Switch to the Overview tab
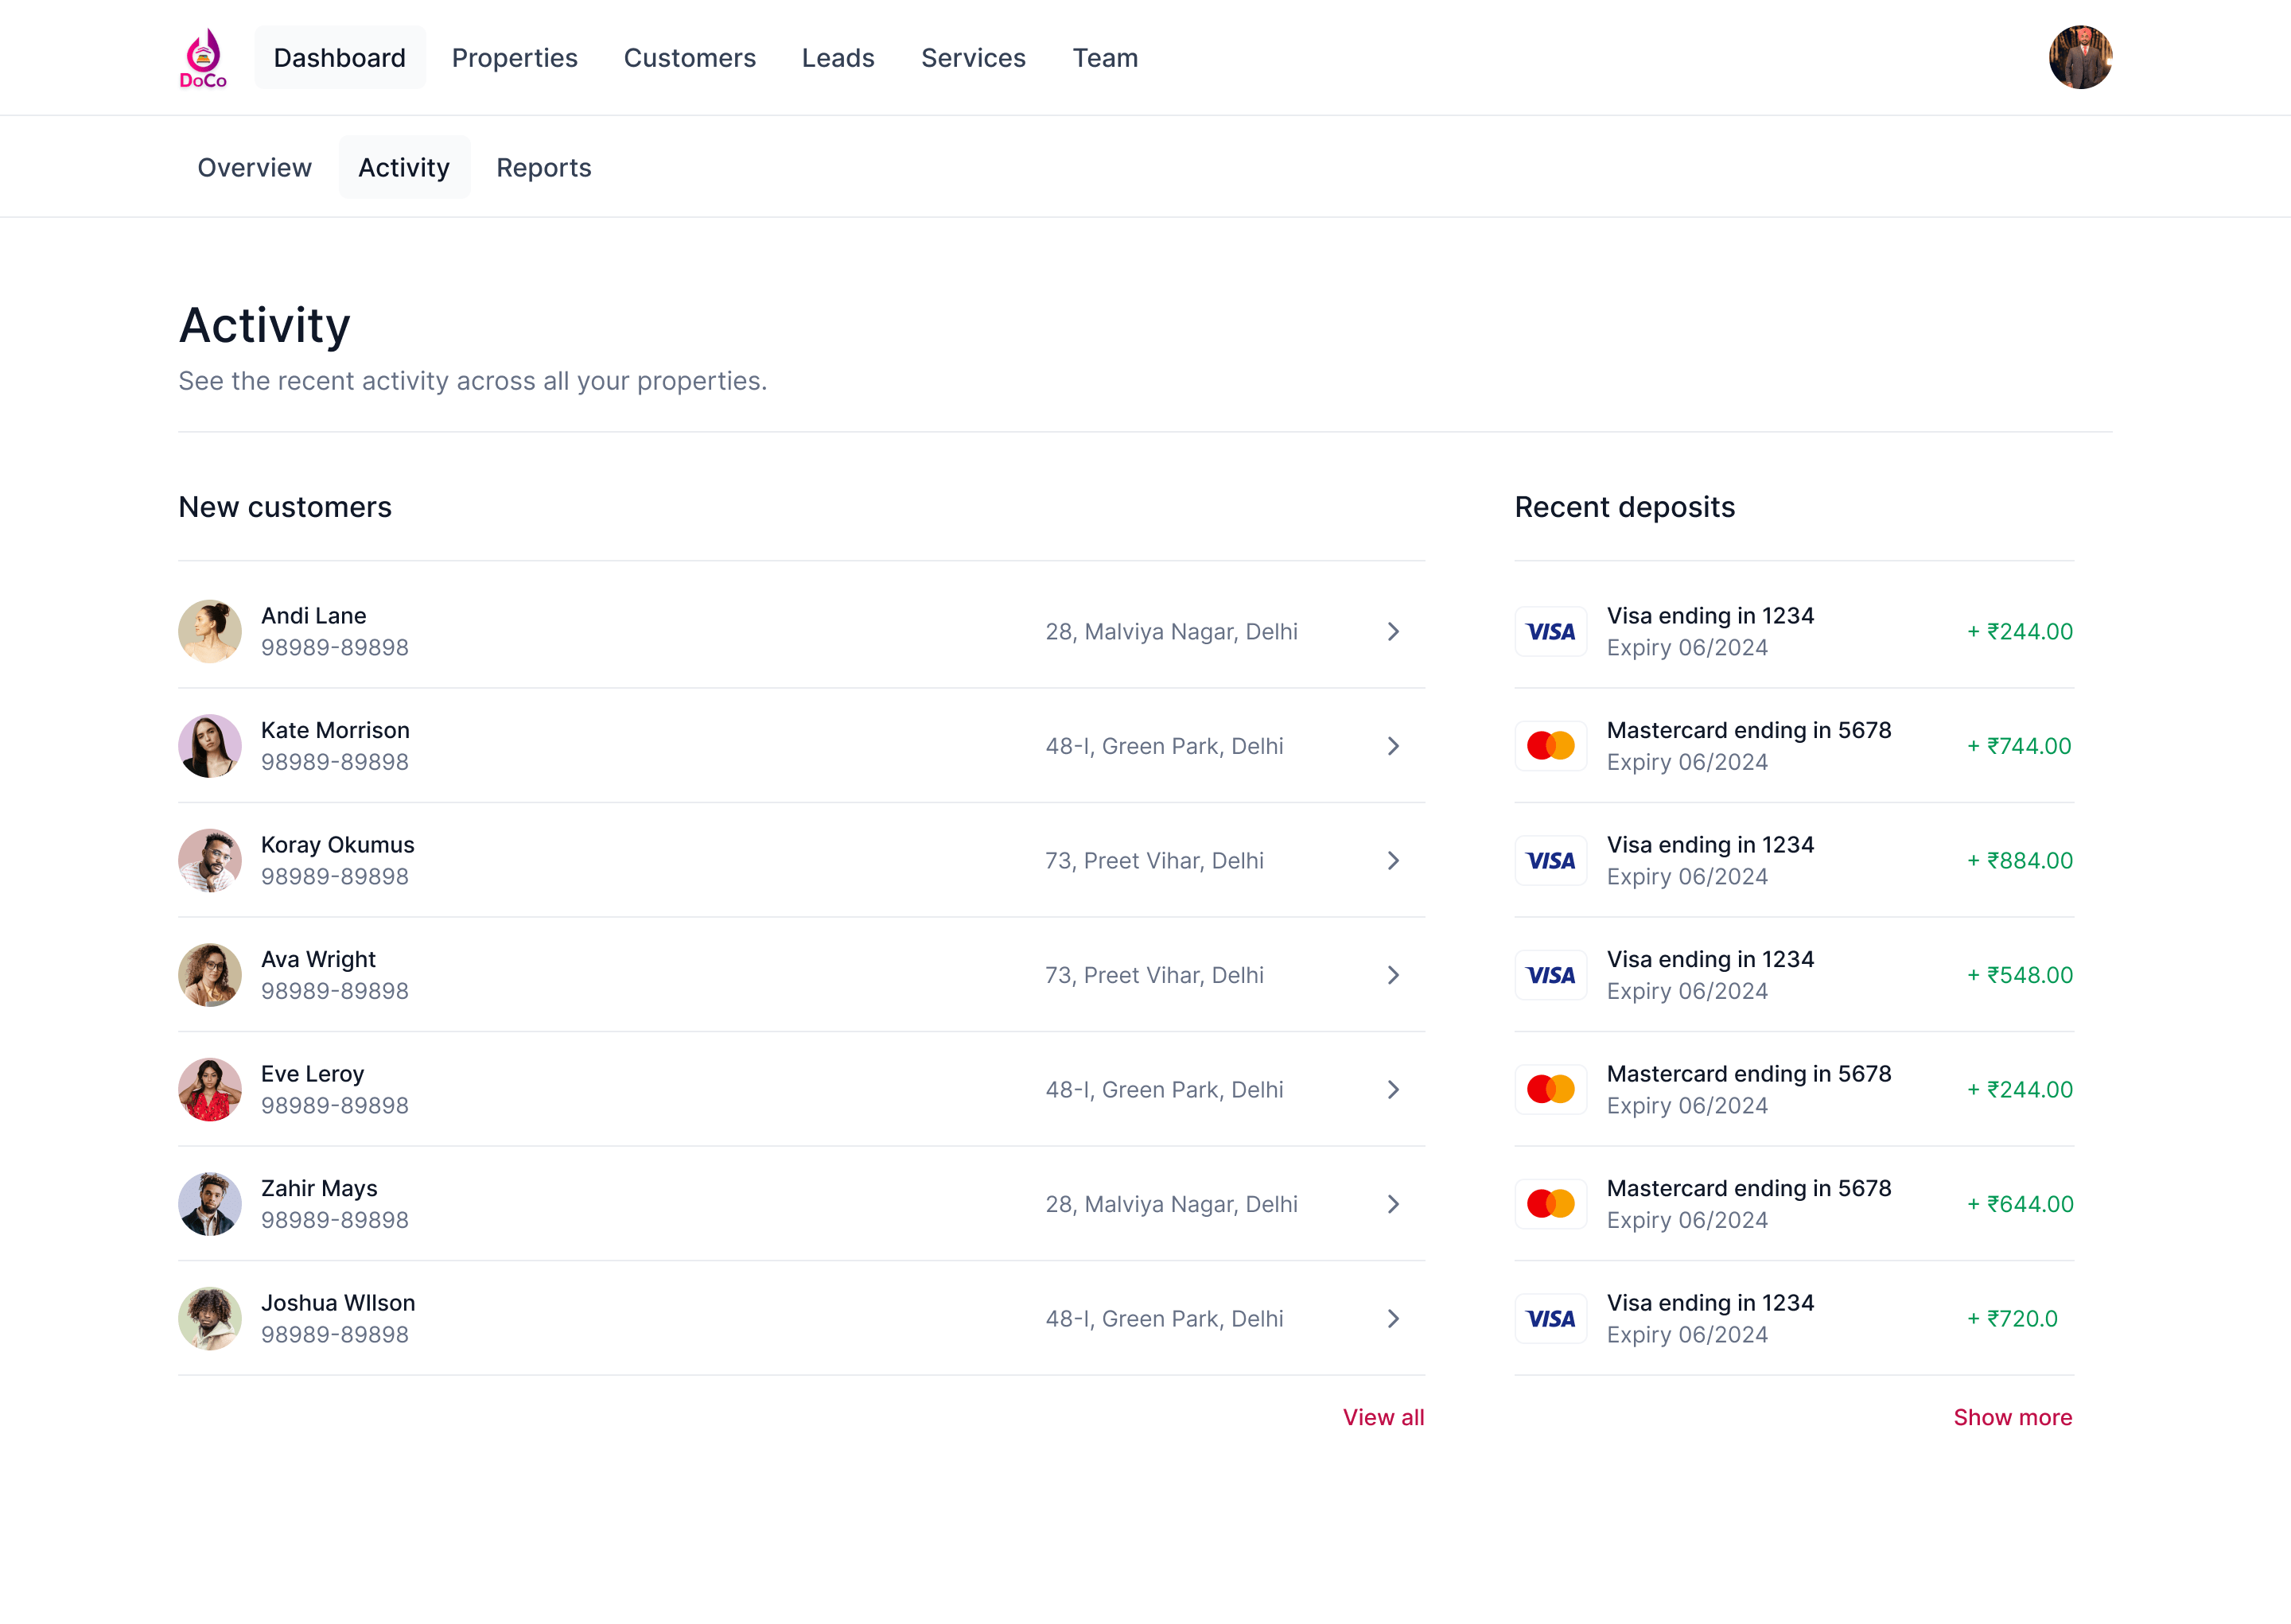This screenshot has width=2291, height=1624. coord(254,167)
